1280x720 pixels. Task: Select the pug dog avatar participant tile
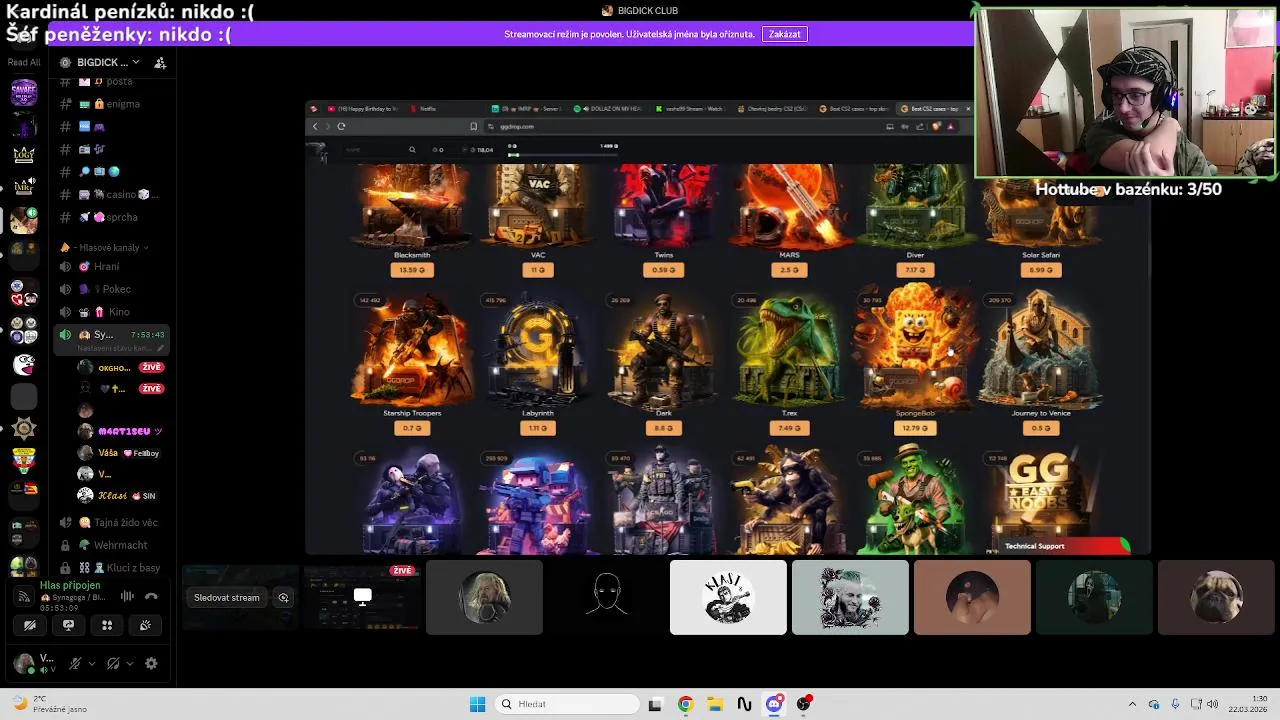tap(1216, 597)
